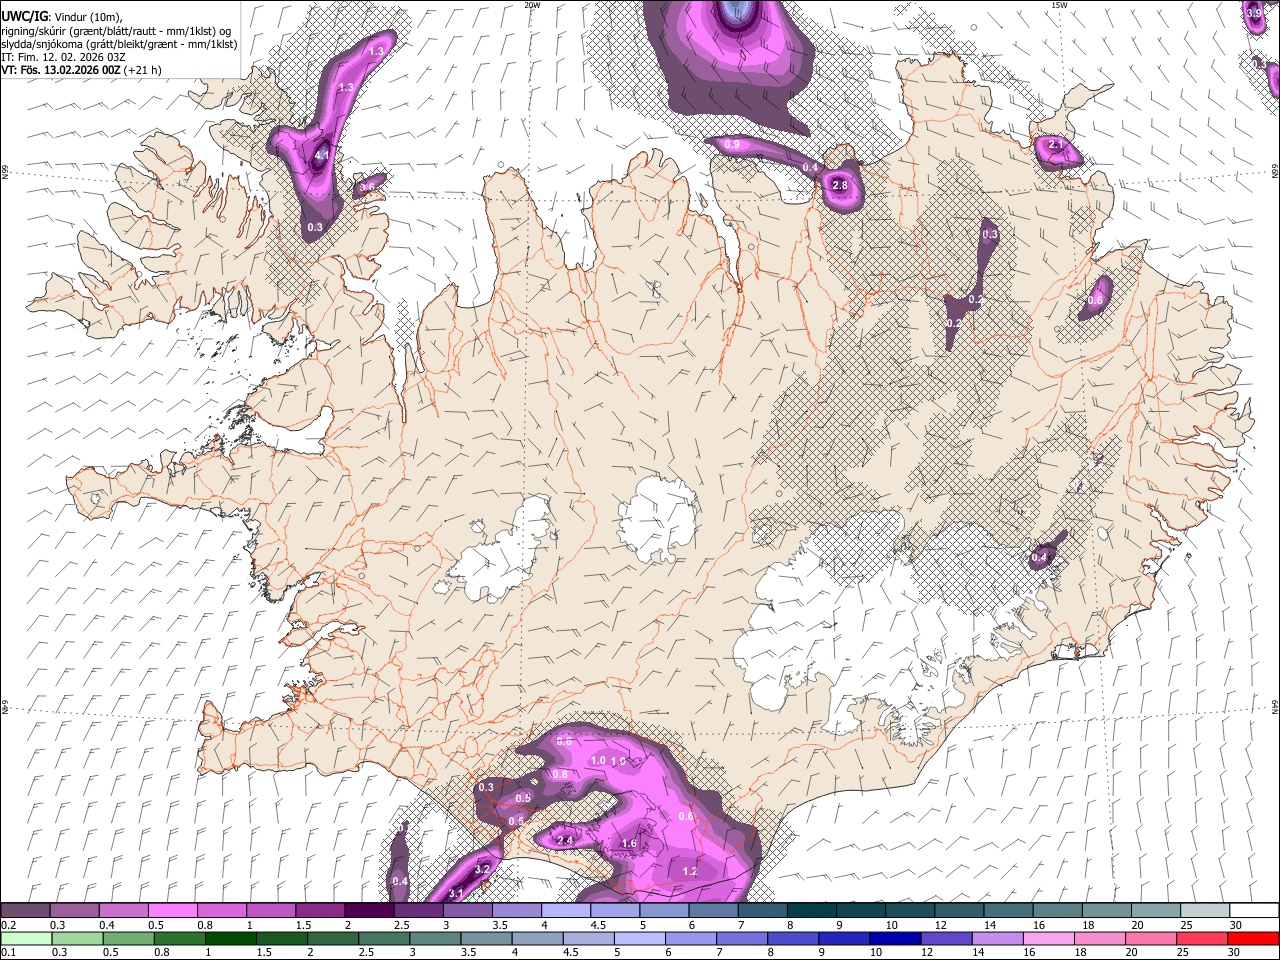Select the violet 12 rain legend swatch
Viewport: 1280px width, 960px height.
pyautogui.click(x=945, y=938)
